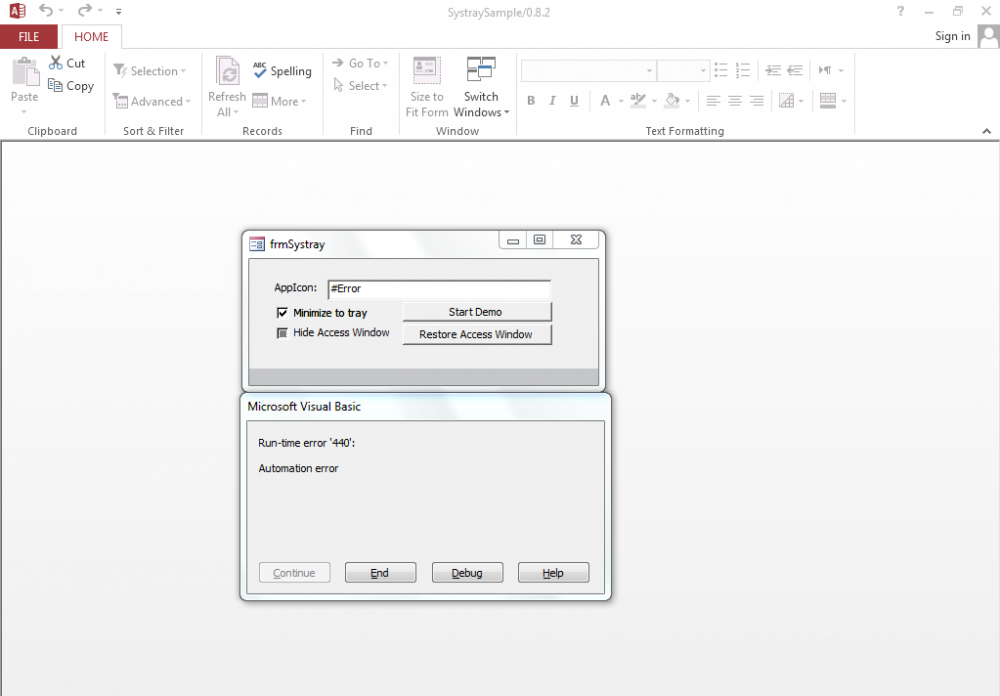The width and height of the screenshot is (1000, 696).
Task: Open the Go To dropdown
Action: [x=360, y=63]
